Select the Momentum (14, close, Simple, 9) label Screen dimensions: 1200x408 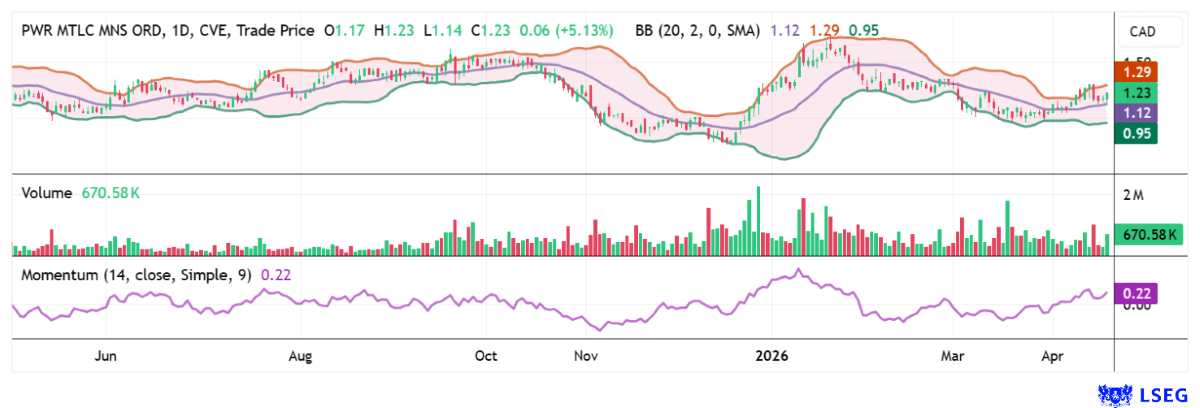pos(136,273)
